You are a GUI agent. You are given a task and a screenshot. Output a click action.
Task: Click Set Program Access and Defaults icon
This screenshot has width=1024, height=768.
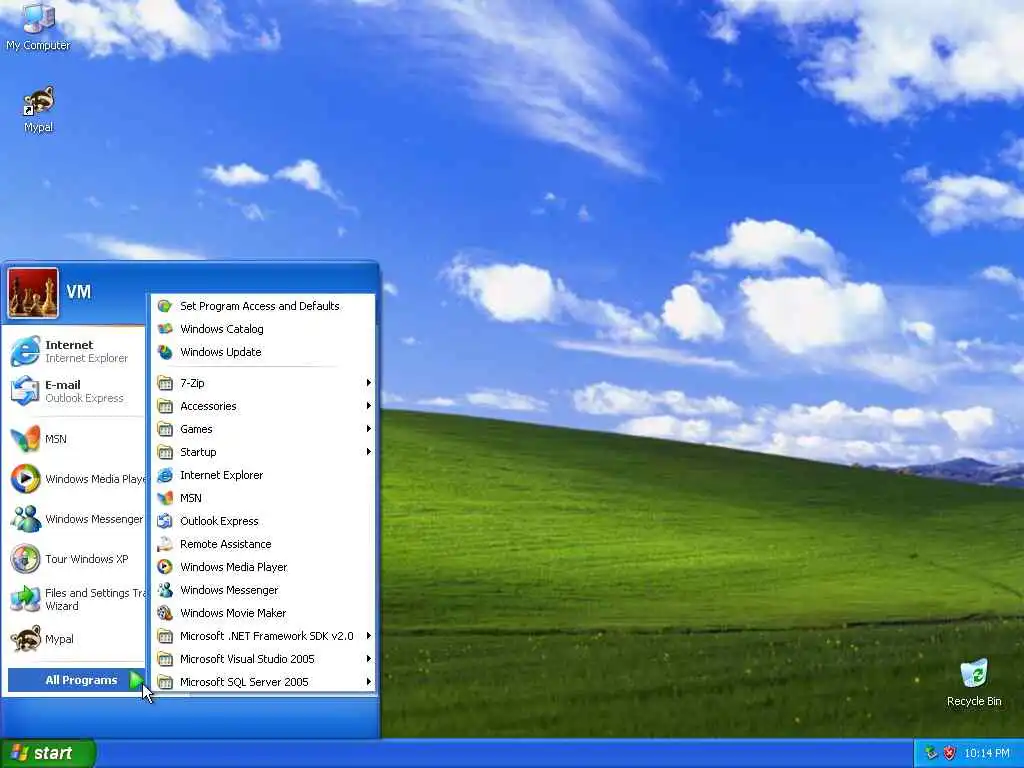(165, 306)
